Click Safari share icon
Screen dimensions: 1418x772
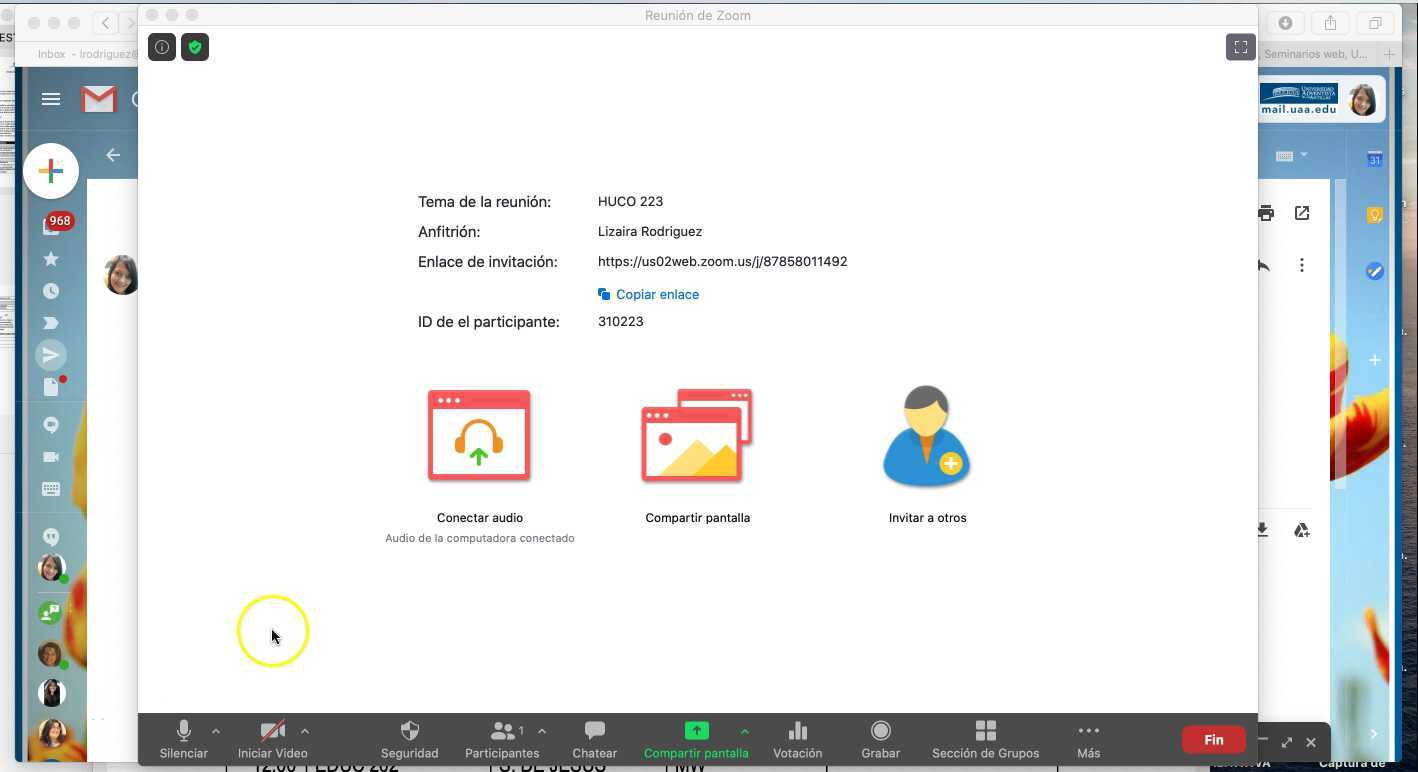point(1330,23)
